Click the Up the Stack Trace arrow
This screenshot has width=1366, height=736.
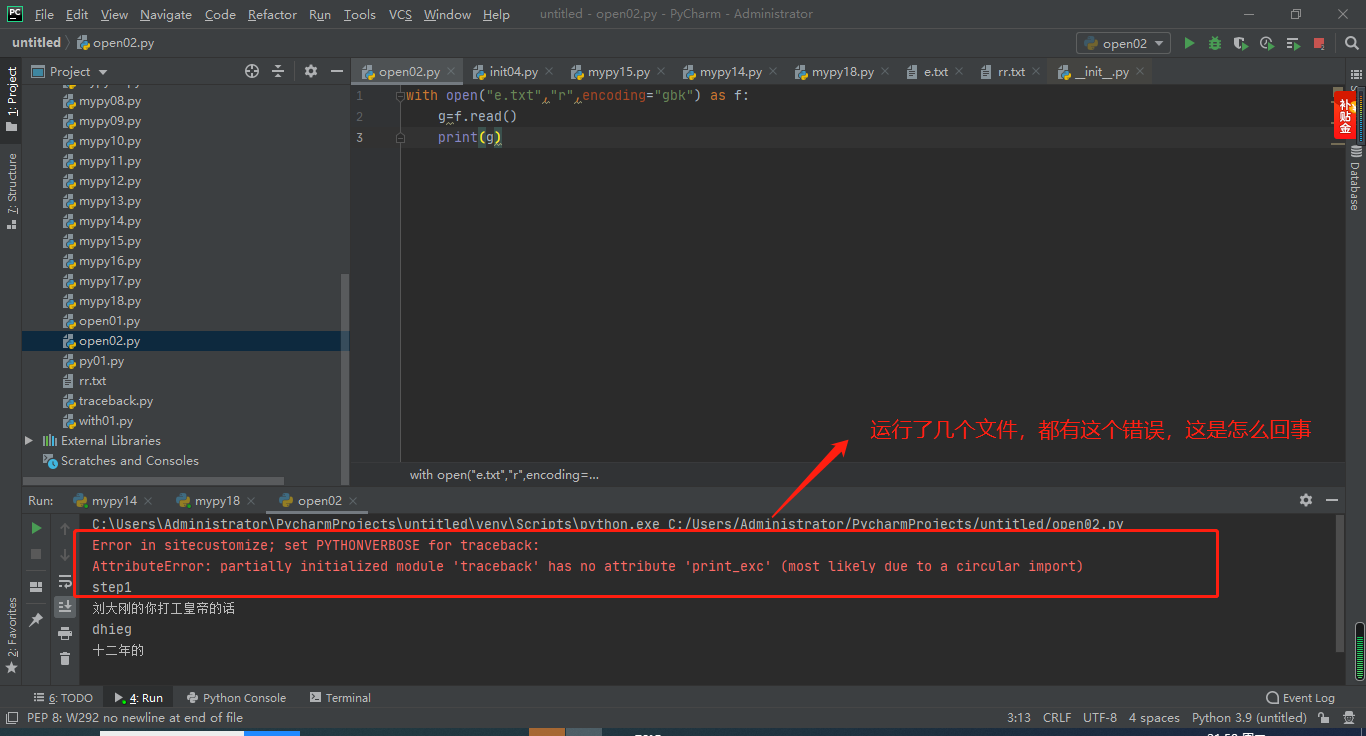point(65,528)
